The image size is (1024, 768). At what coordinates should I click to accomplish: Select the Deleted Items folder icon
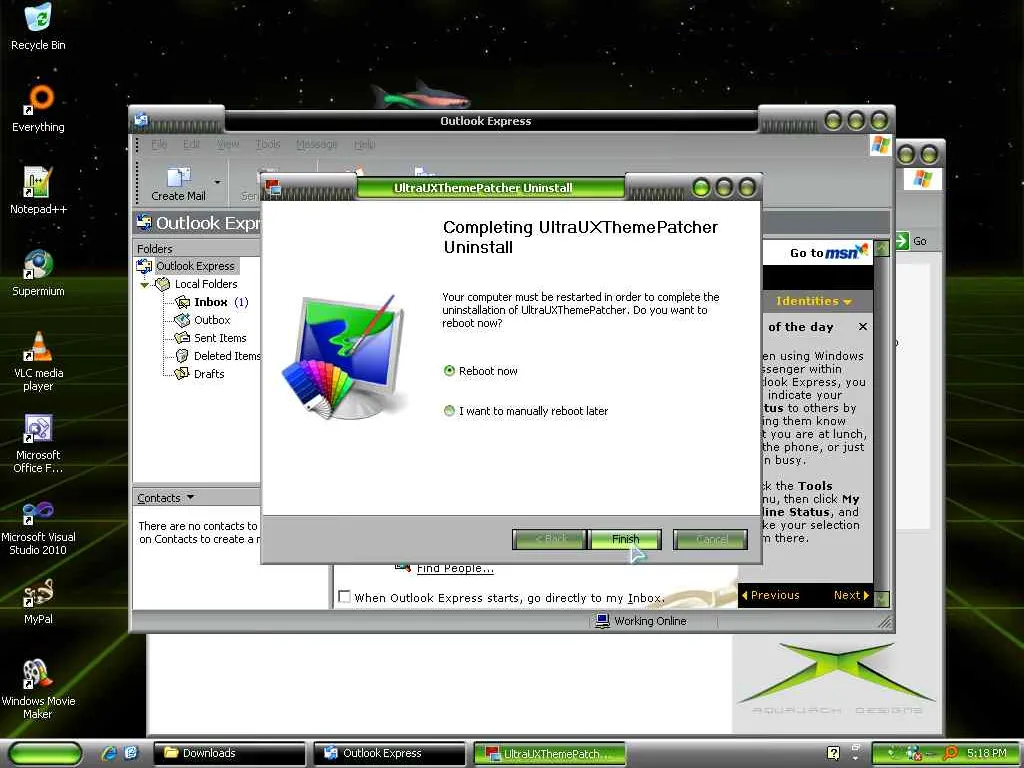tap(182, 356)
